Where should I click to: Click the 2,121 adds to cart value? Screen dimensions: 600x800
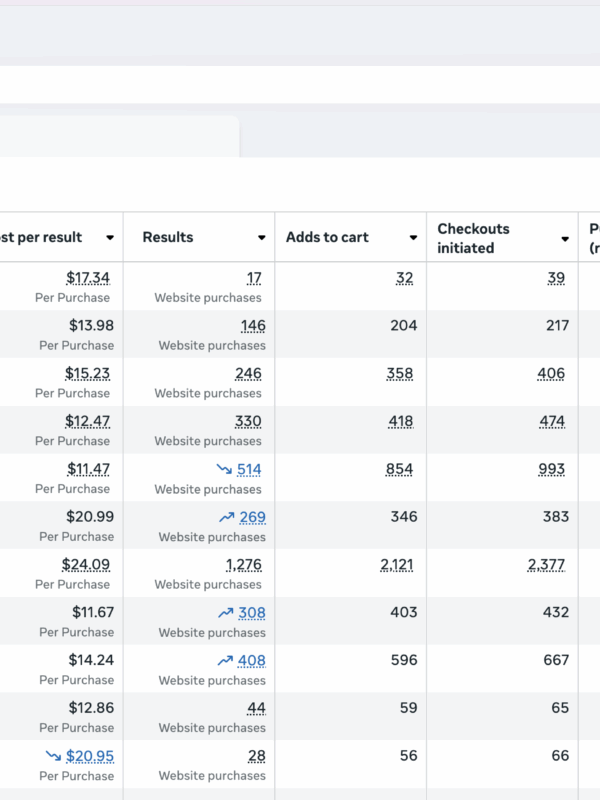pos(397,565)
